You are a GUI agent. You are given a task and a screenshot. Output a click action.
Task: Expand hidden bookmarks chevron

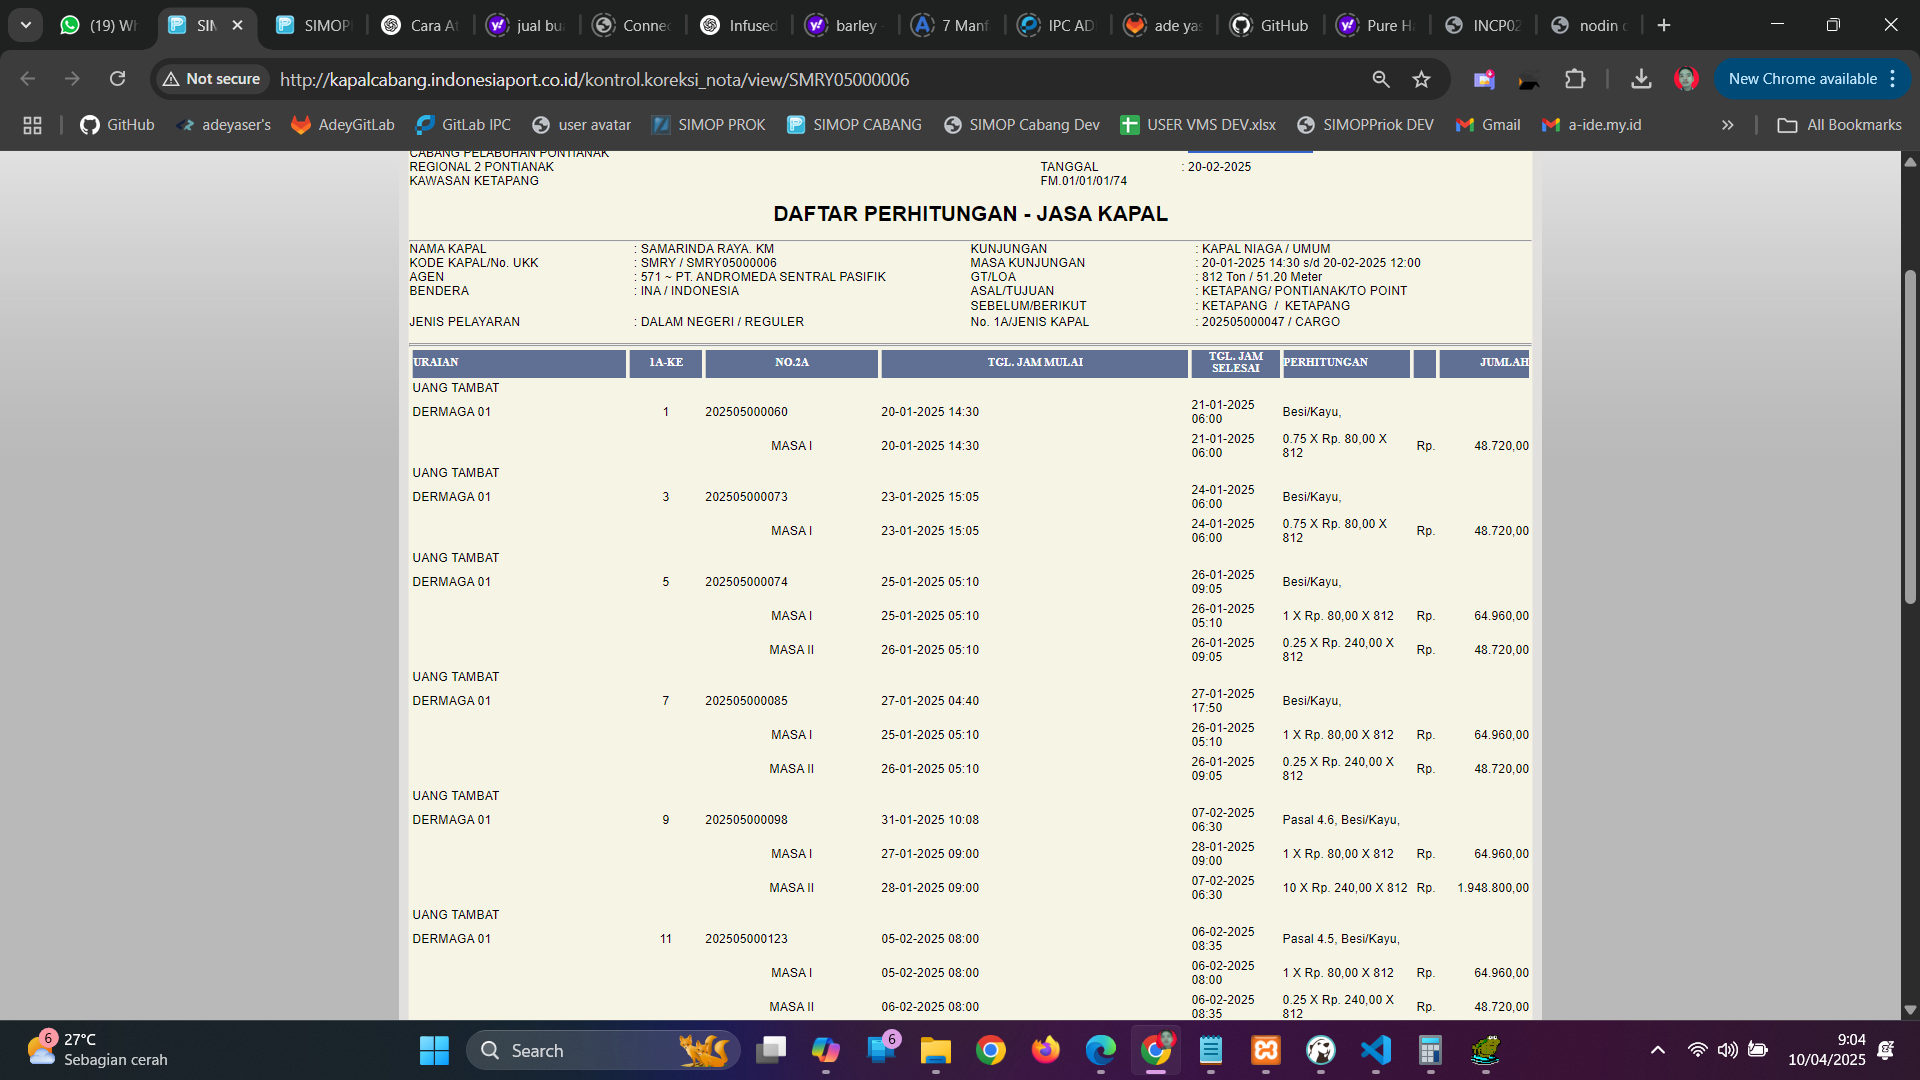pyautogui.click(x=1727, y=125)
